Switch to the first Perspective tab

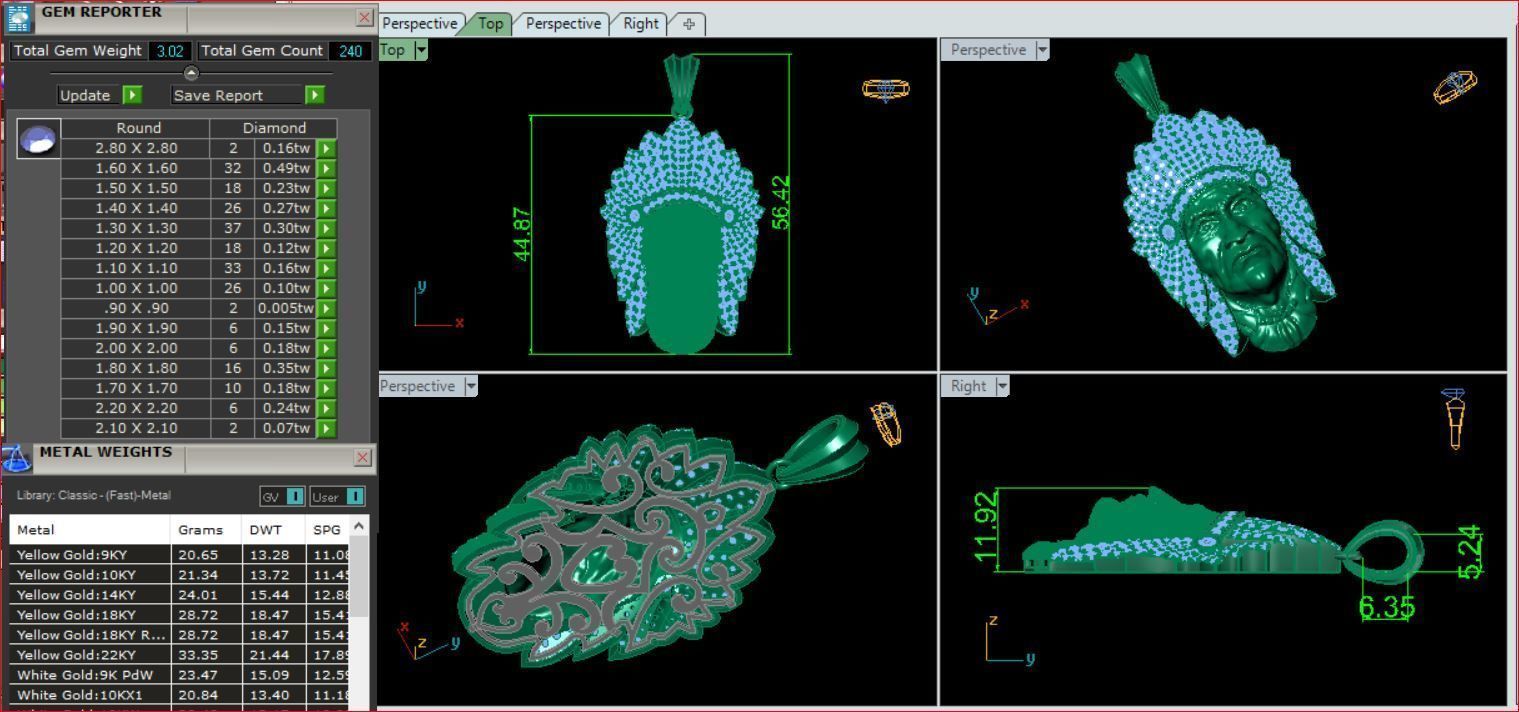tap(419, 23)
